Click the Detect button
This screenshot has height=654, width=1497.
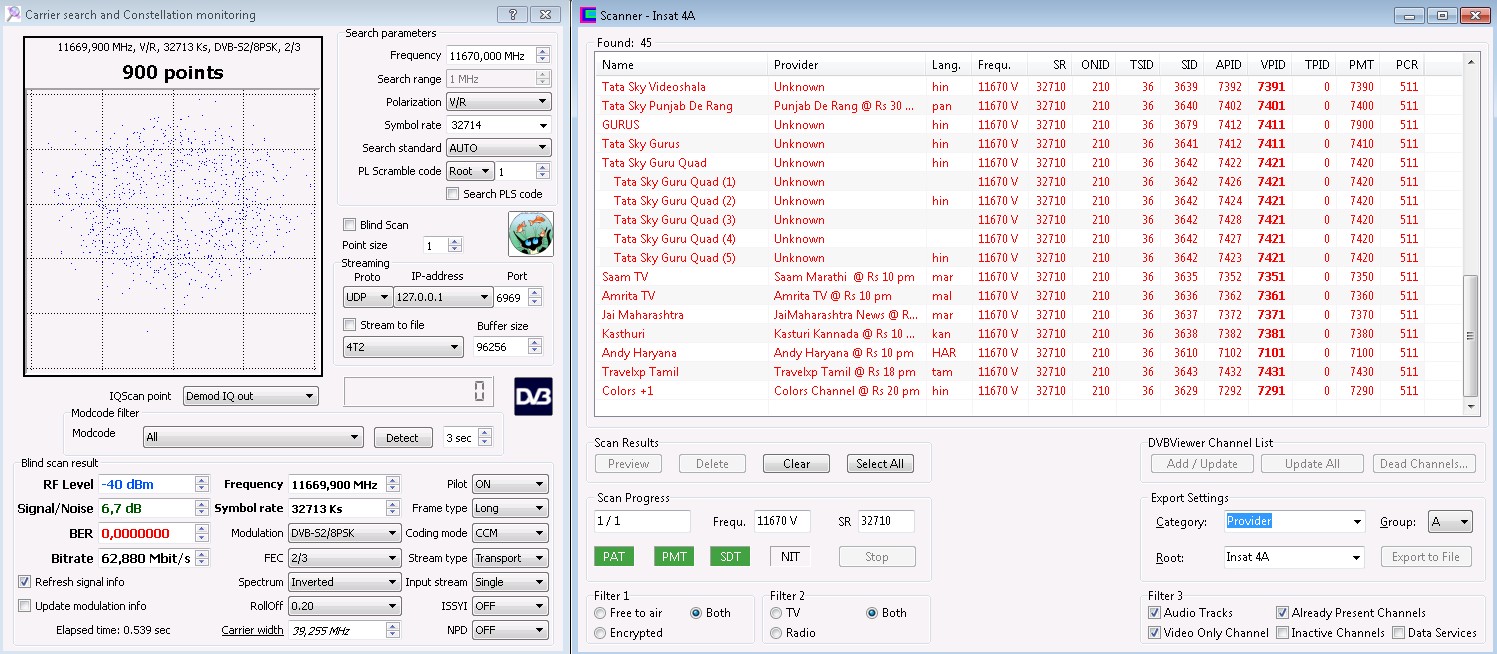click(x=402, y=438)
